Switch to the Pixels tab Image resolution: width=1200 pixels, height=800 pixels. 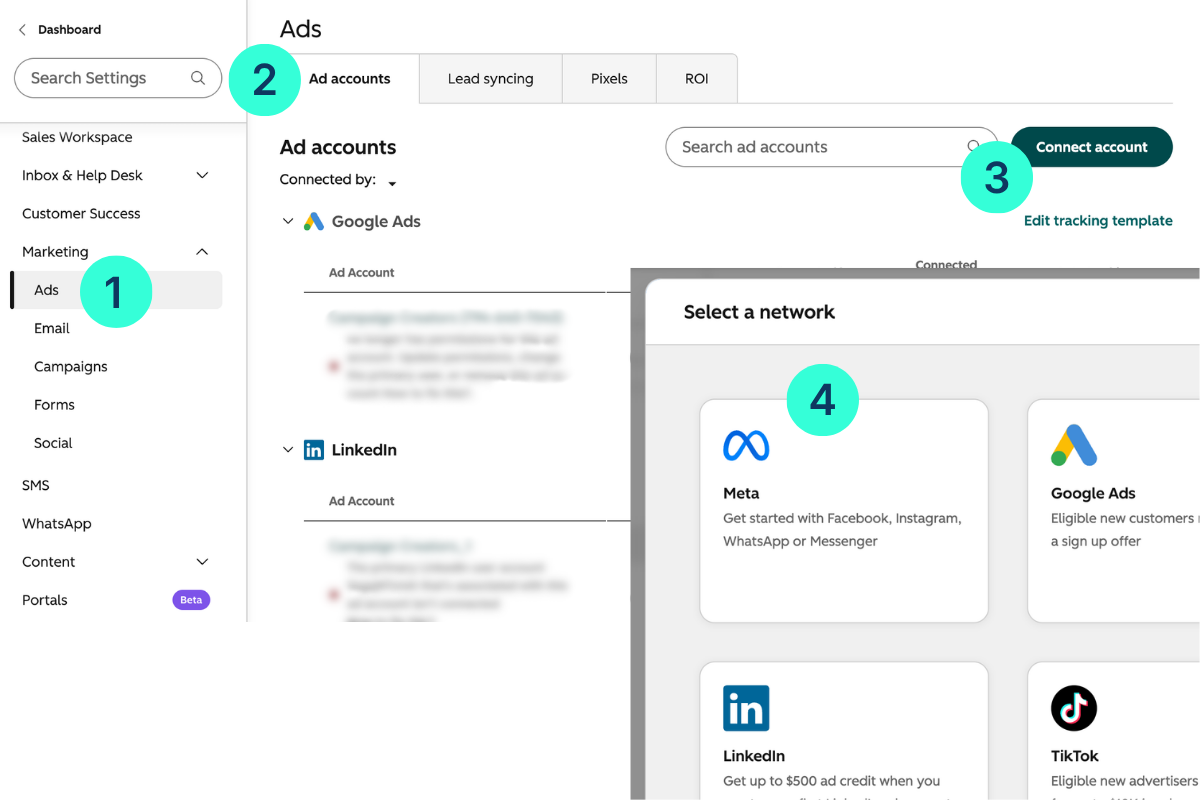pos(609,79)
